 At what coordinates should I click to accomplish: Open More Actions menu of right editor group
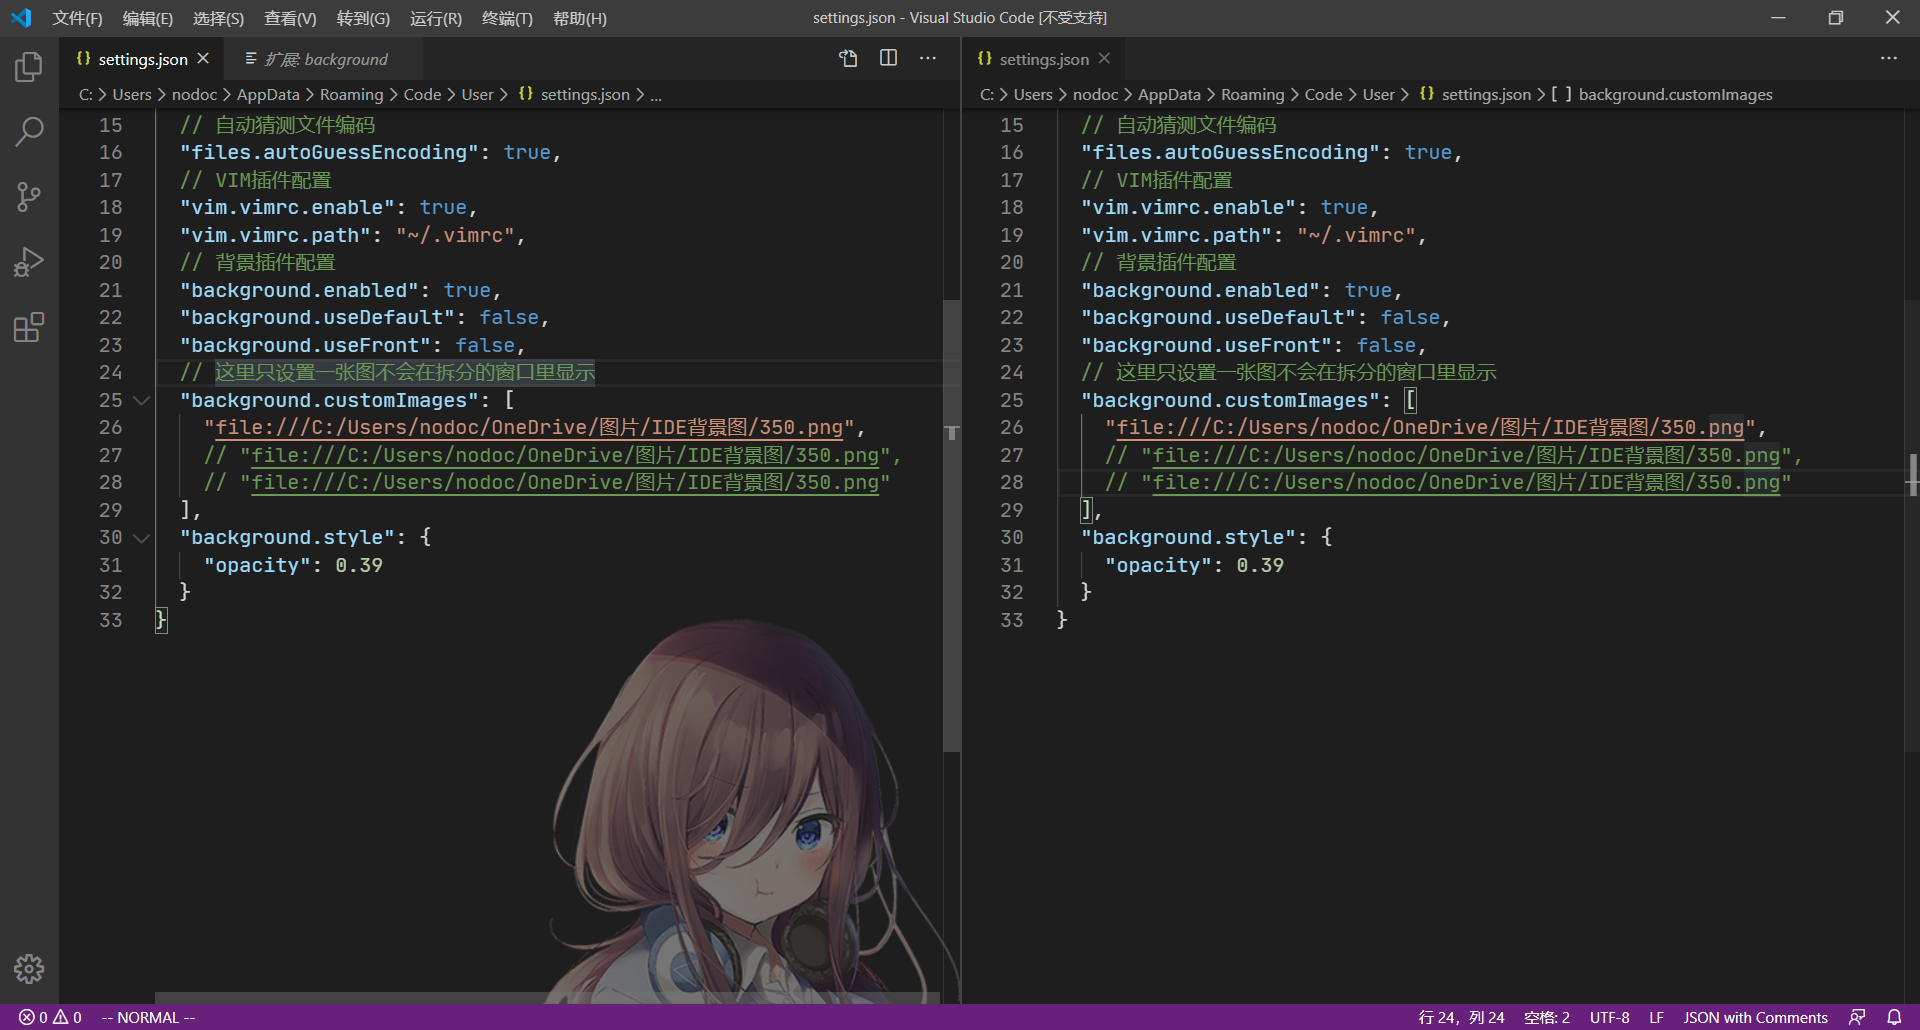1888,58
